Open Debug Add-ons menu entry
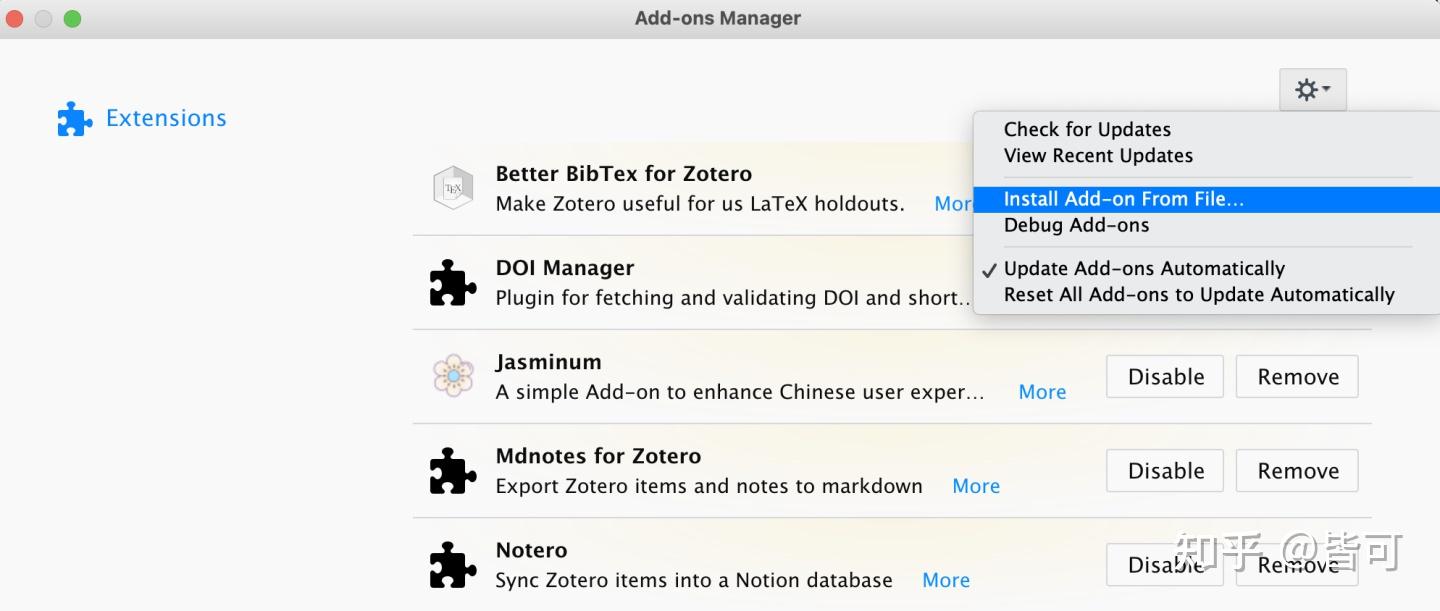Screen dimensions: 1440x611 coord(1076,225)
